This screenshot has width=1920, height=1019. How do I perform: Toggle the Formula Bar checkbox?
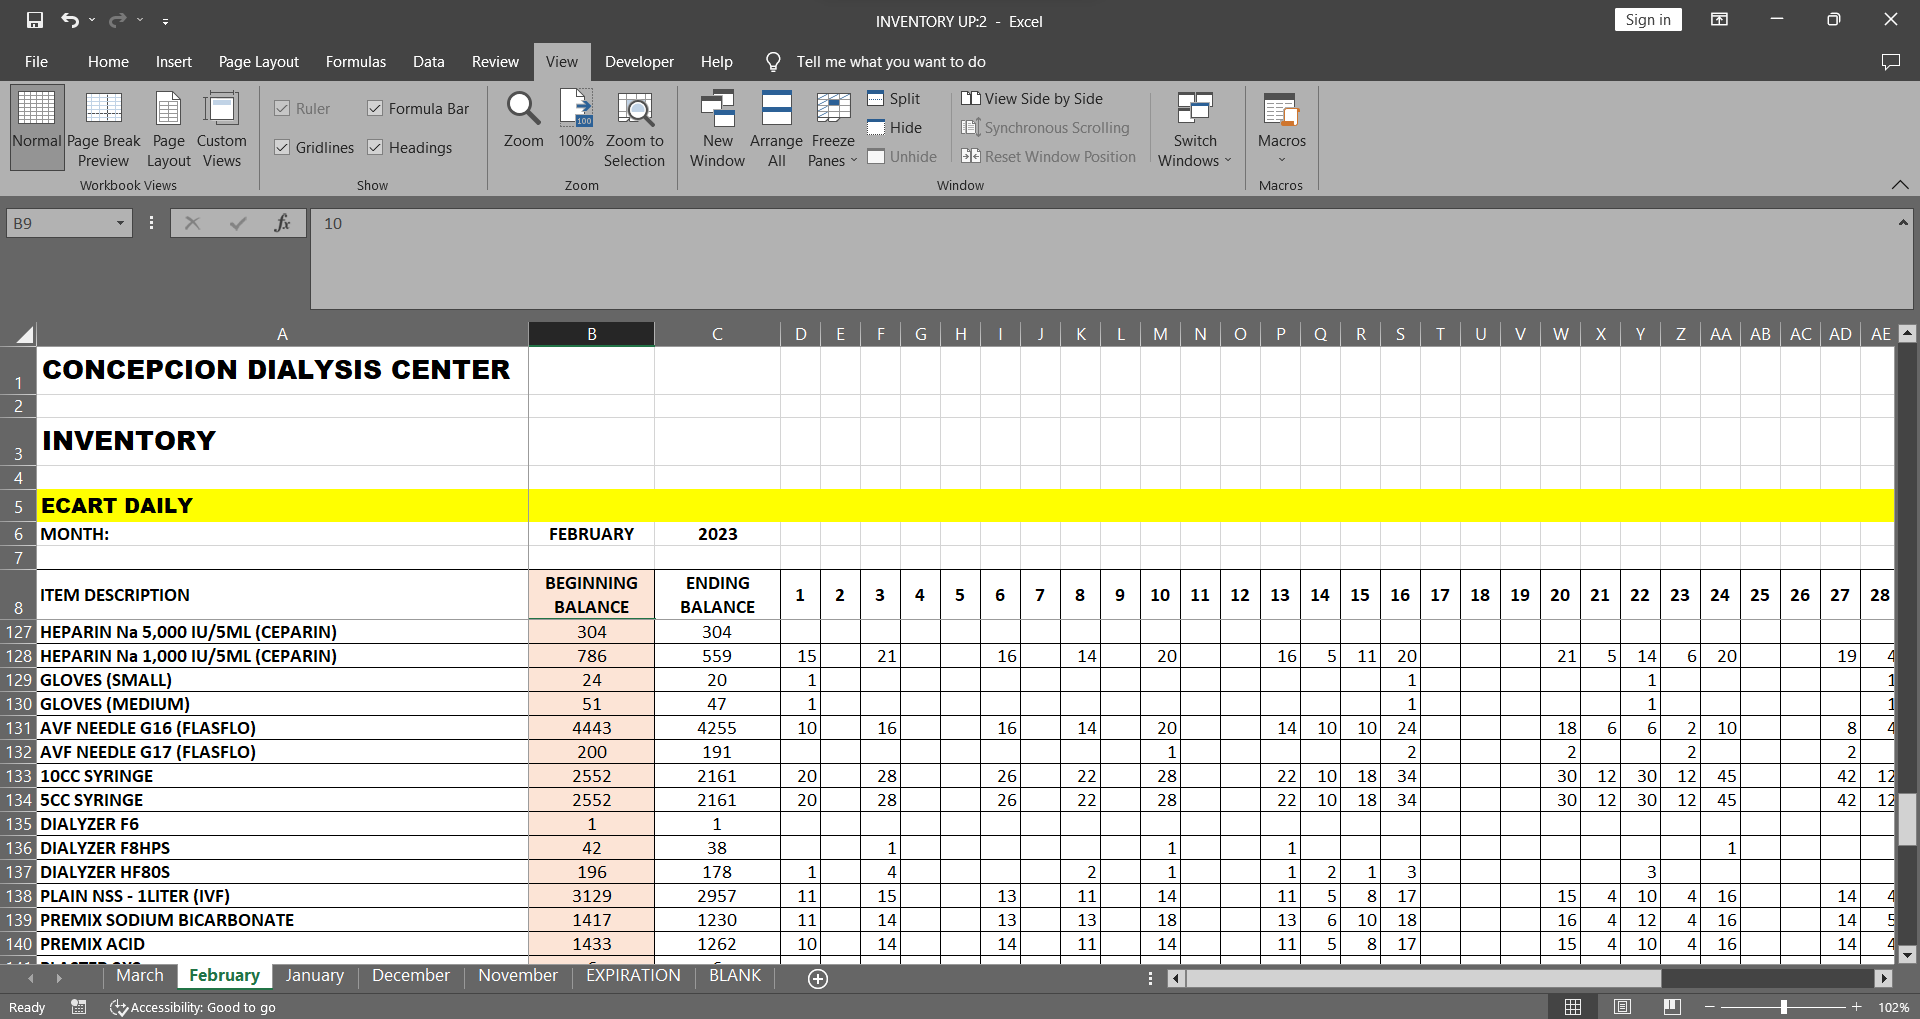pyautogui.click(x=418, y=108)
